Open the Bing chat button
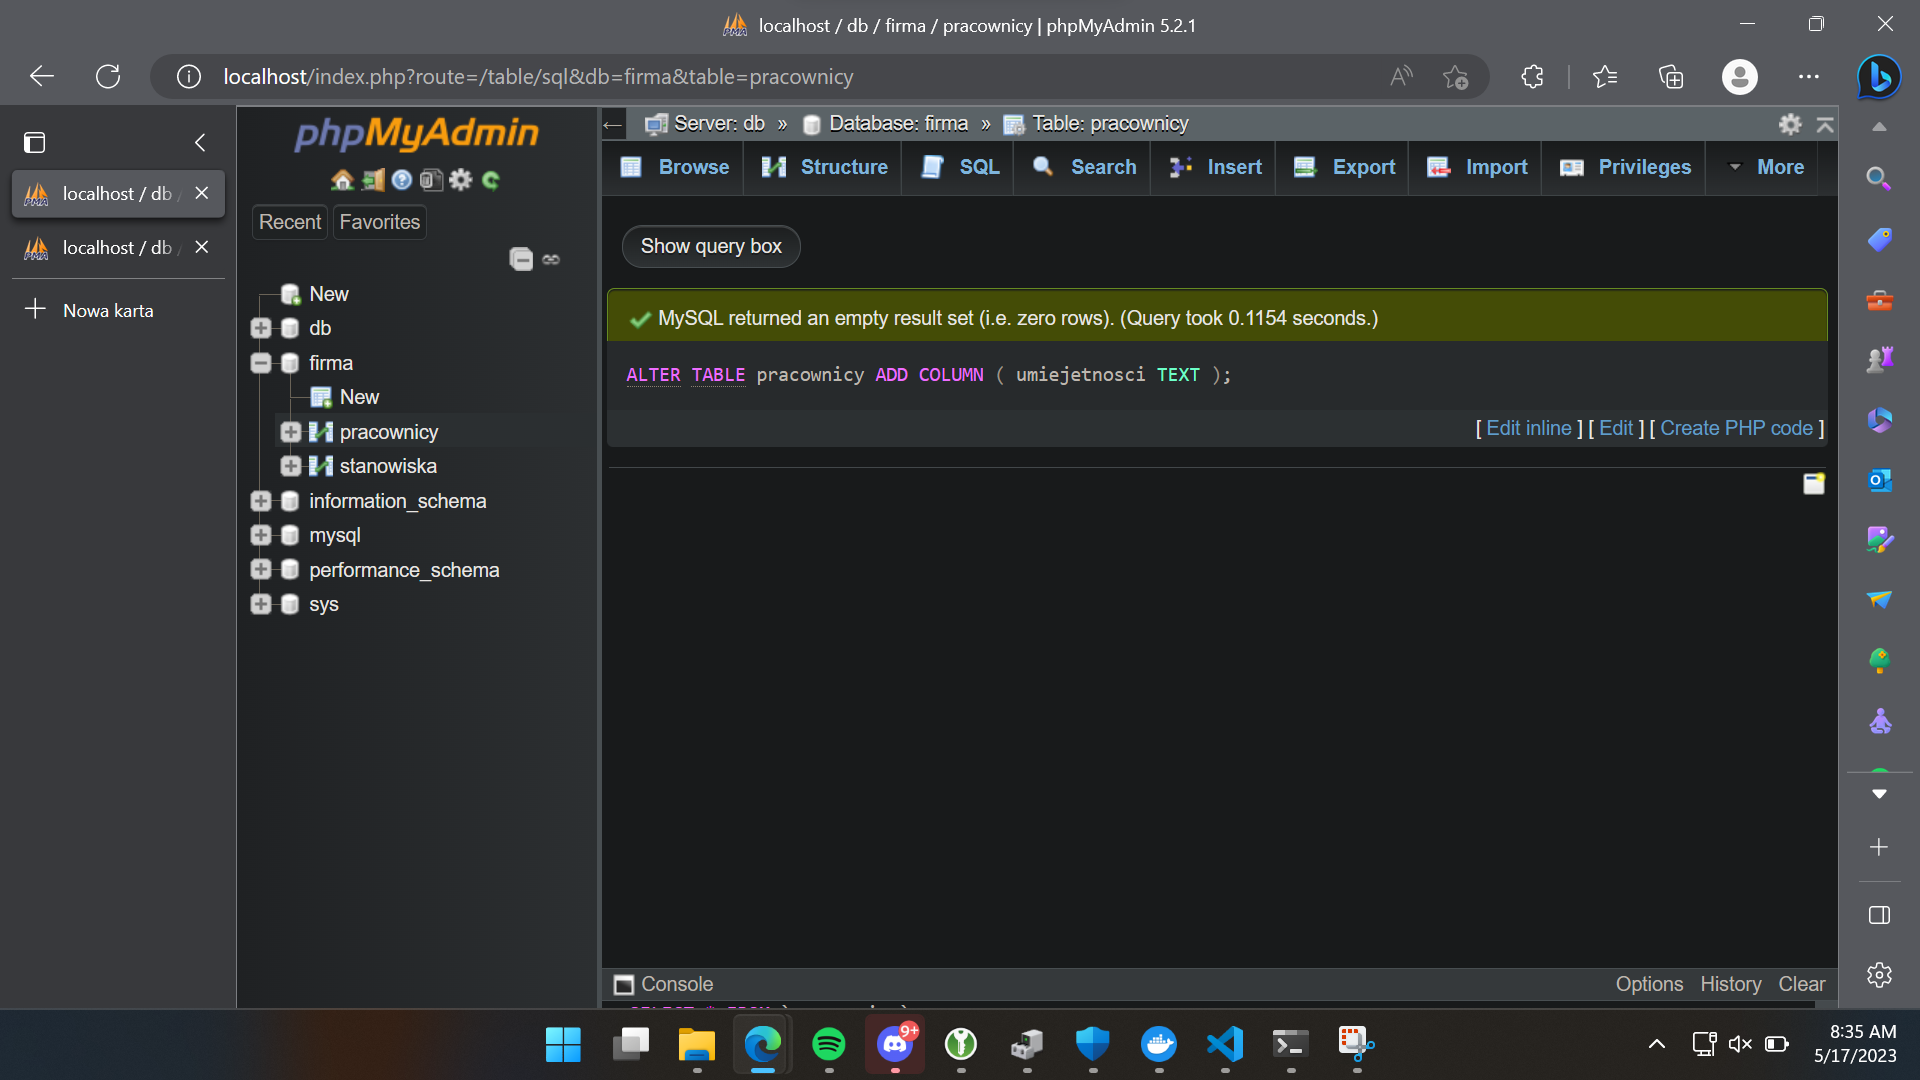 pyautogui.click(x=1879, y=77)
